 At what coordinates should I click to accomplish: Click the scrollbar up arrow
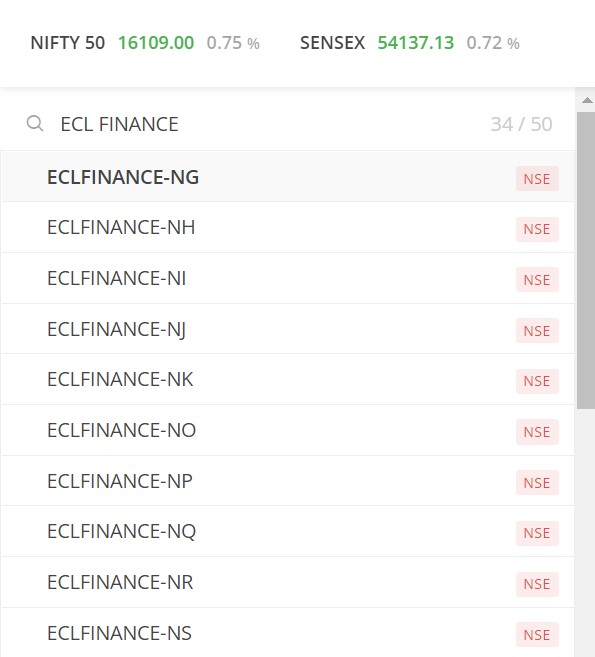(587, 100)
